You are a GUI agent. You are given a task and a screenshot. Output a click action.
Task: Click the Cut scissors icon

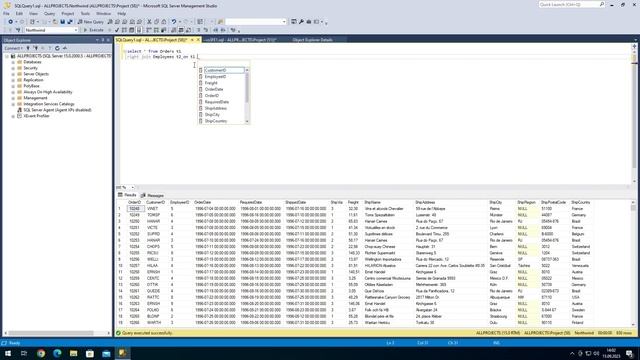coord(149,22)
